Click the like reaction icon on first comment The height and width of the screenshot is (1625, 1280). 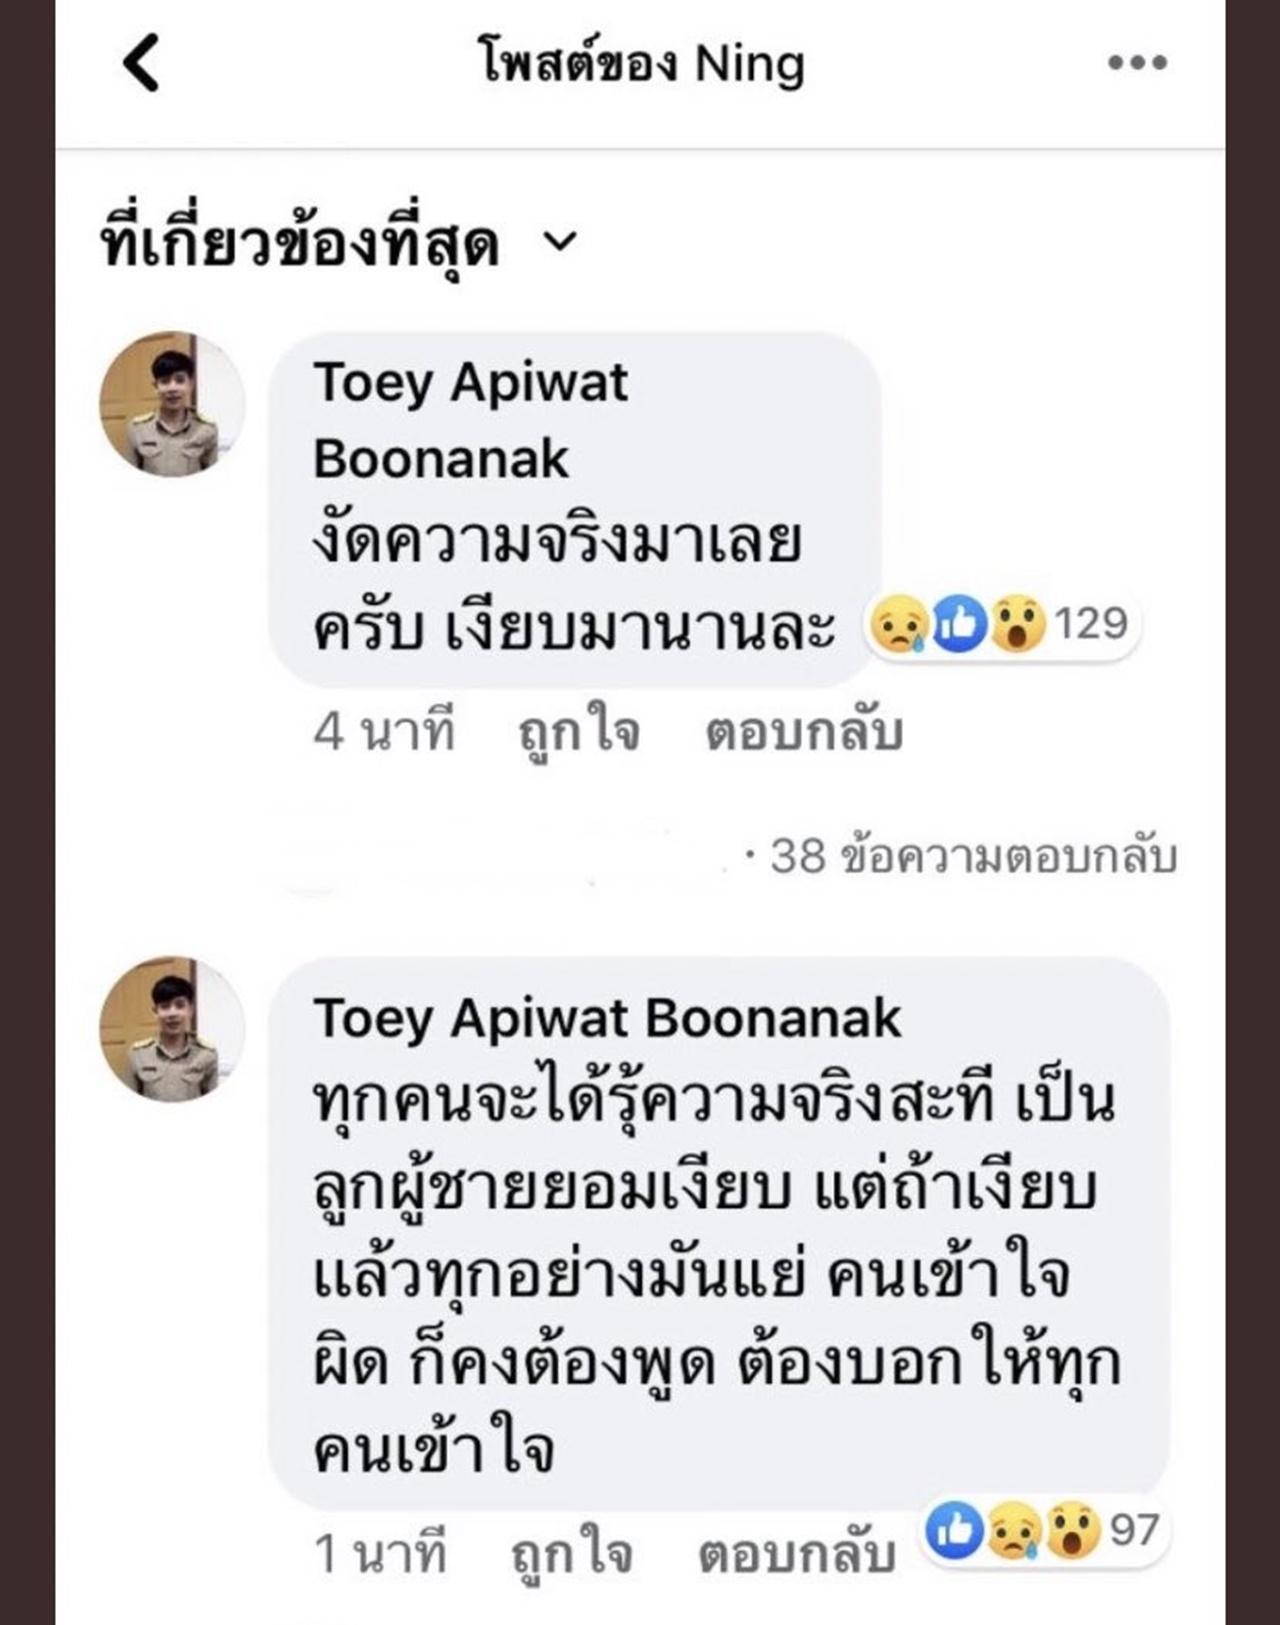(x=959, y=624)
